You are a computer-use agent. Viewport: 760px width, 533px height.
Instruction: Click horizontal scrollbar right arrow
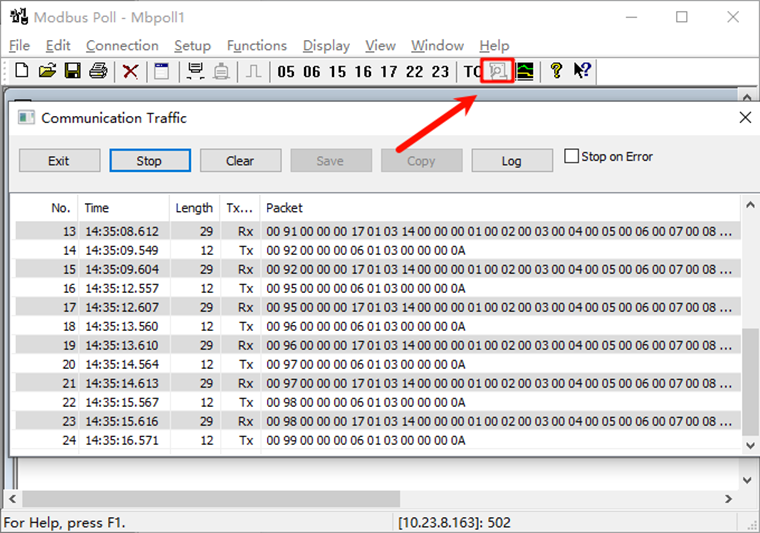coord(728,498)
